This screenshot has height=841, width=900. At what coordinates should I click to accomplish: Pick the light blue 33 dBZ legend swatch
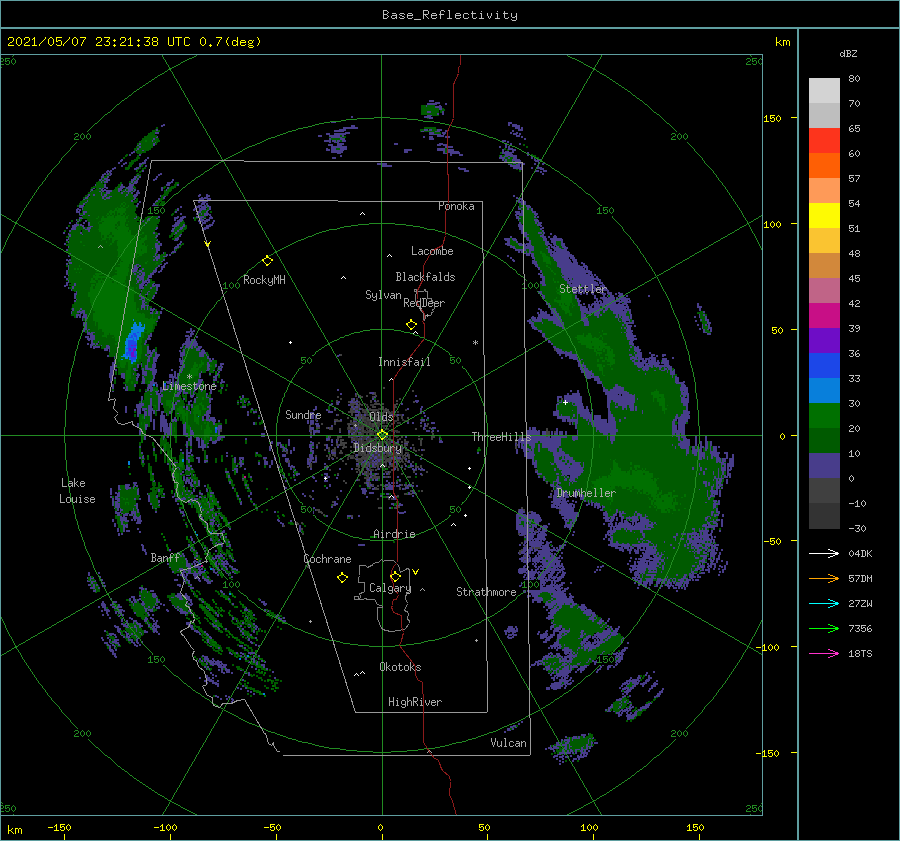point(824,390)
